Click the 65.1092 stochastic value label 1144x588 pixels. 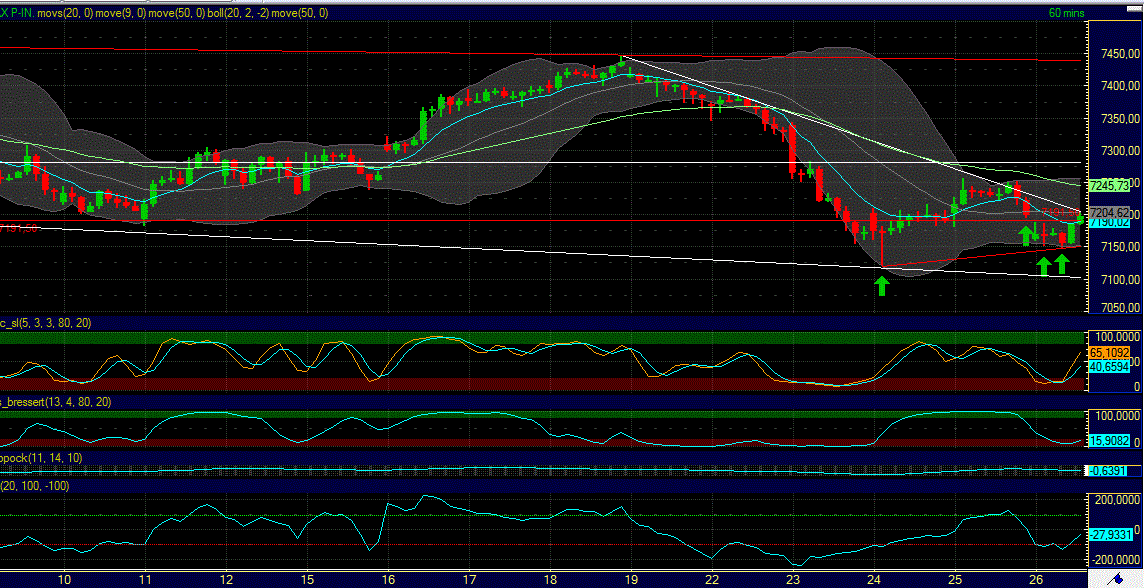pyautogui.click(x=1110, y=353)
